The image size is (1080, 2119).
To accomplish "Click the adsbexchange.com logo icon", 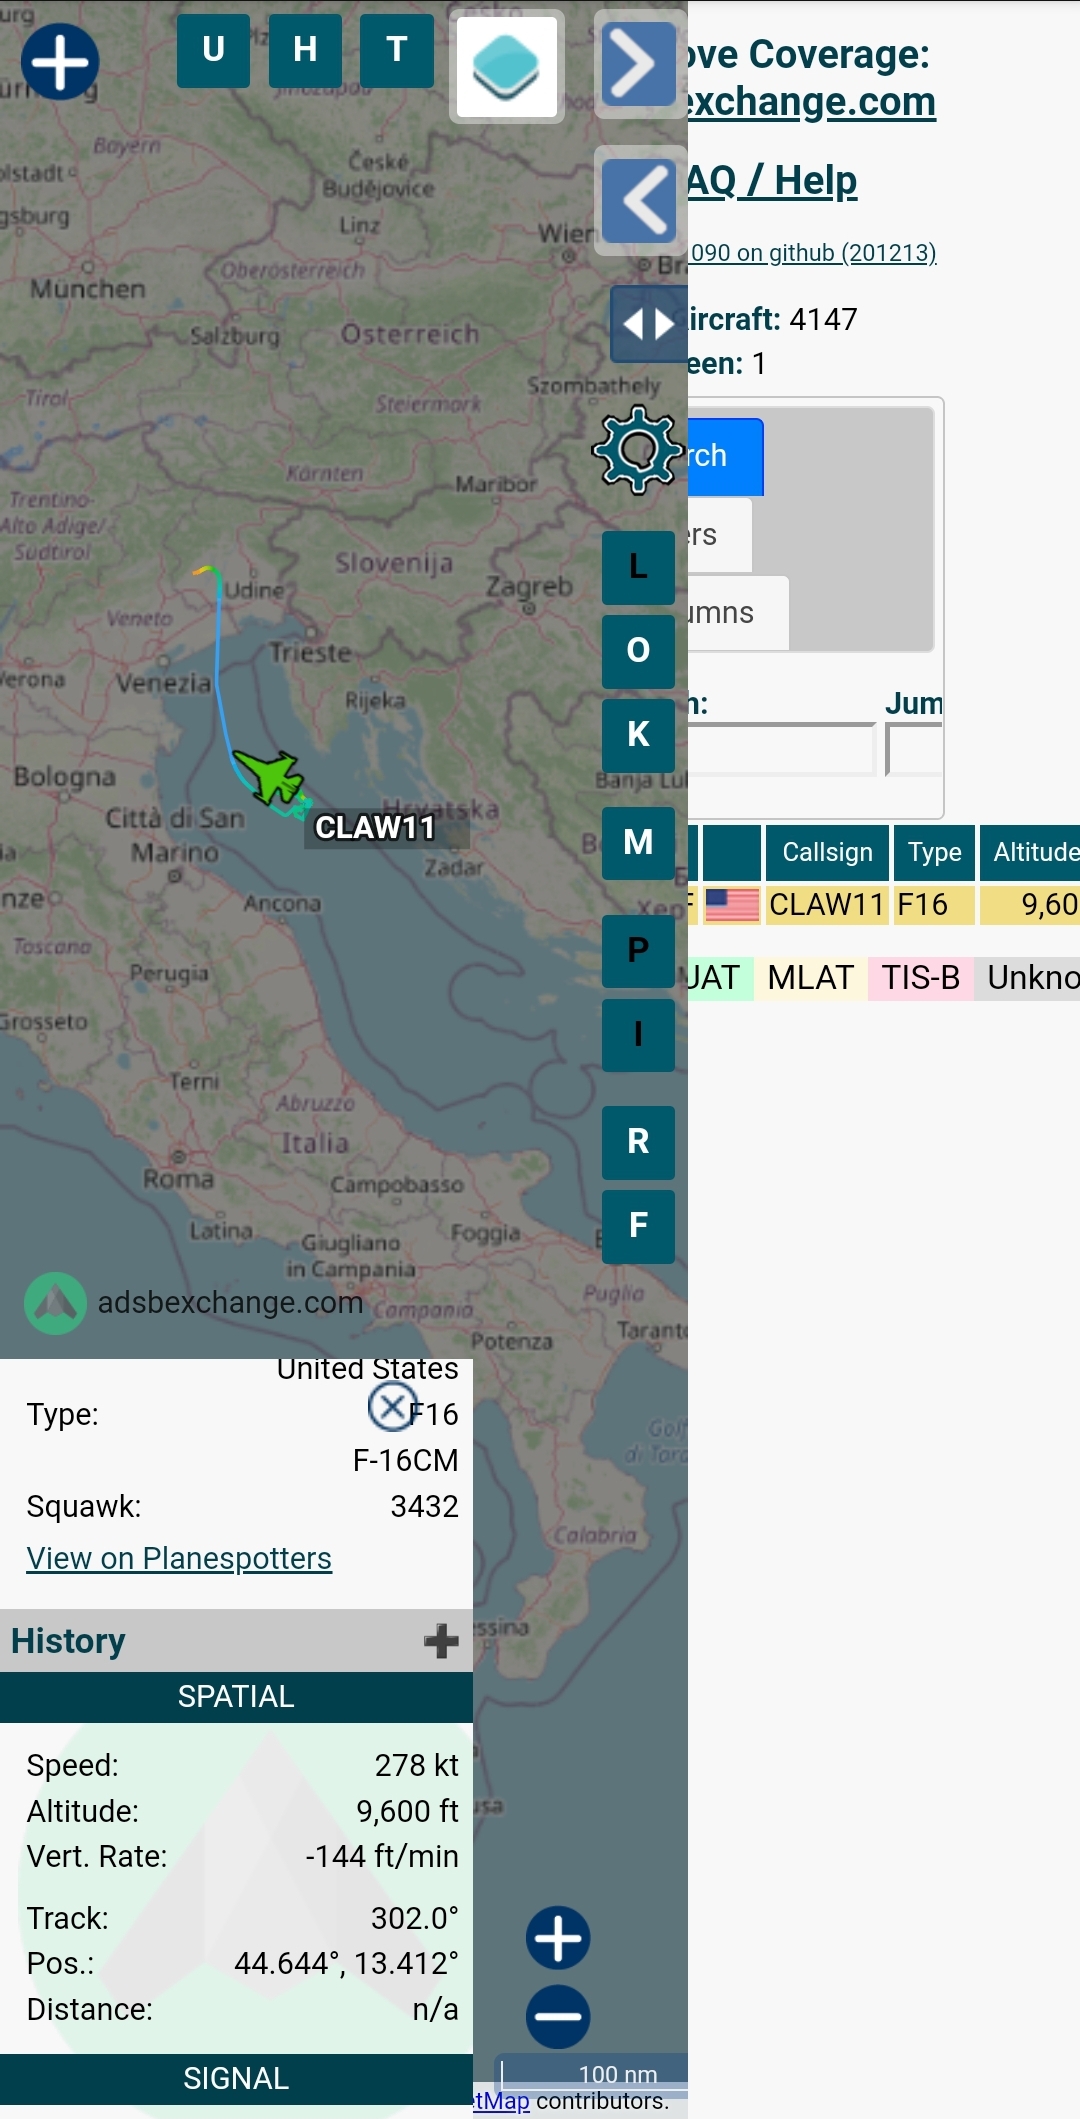I will pos(56,1303).
